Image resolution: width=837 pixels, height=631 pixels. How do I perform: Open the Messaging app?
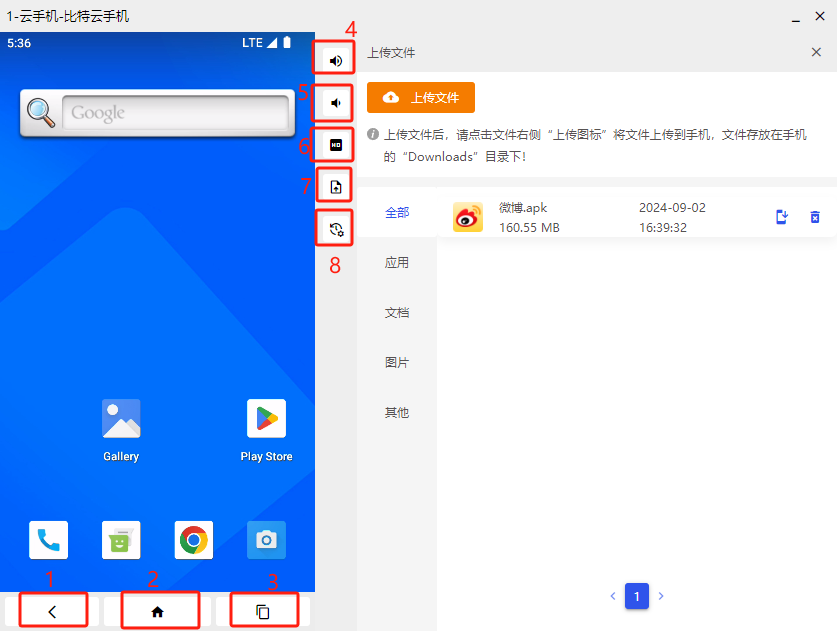121,540
